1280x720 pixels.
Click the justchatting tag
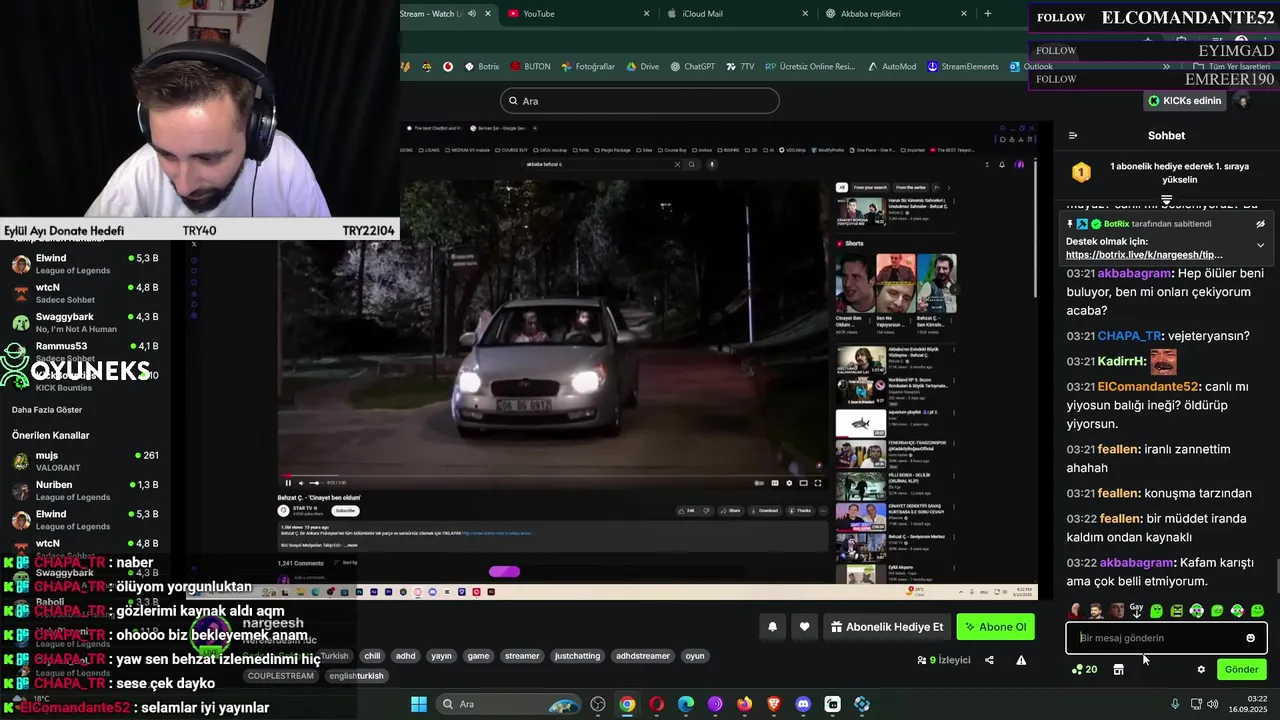tap(577, 656)
